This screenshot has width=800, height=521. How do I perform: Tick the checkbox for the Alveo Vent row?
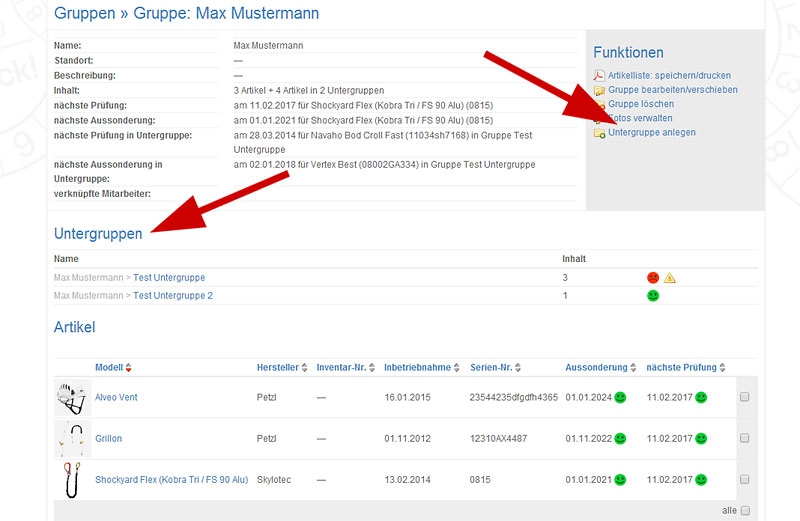pyautogui.click(x=744, y=398)
